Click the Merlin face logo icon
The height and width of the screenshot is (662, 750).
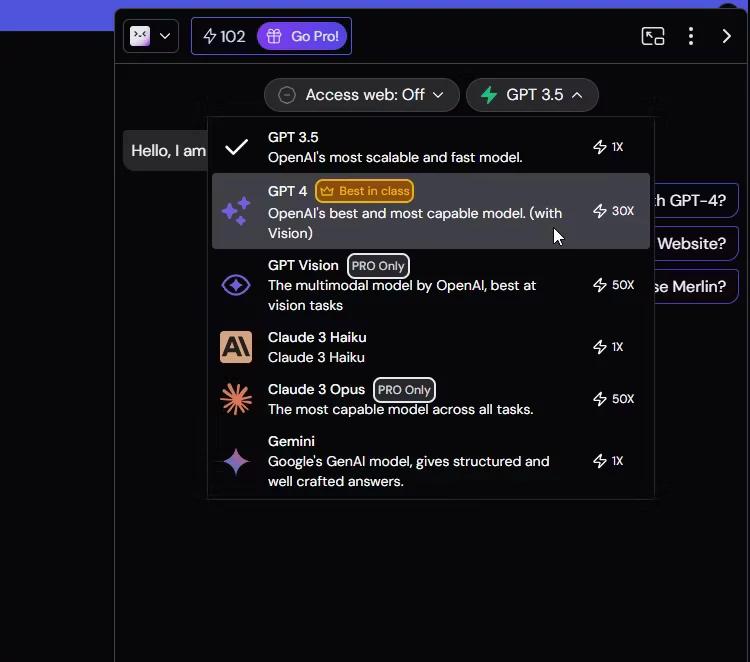click(x=140, y=36)
